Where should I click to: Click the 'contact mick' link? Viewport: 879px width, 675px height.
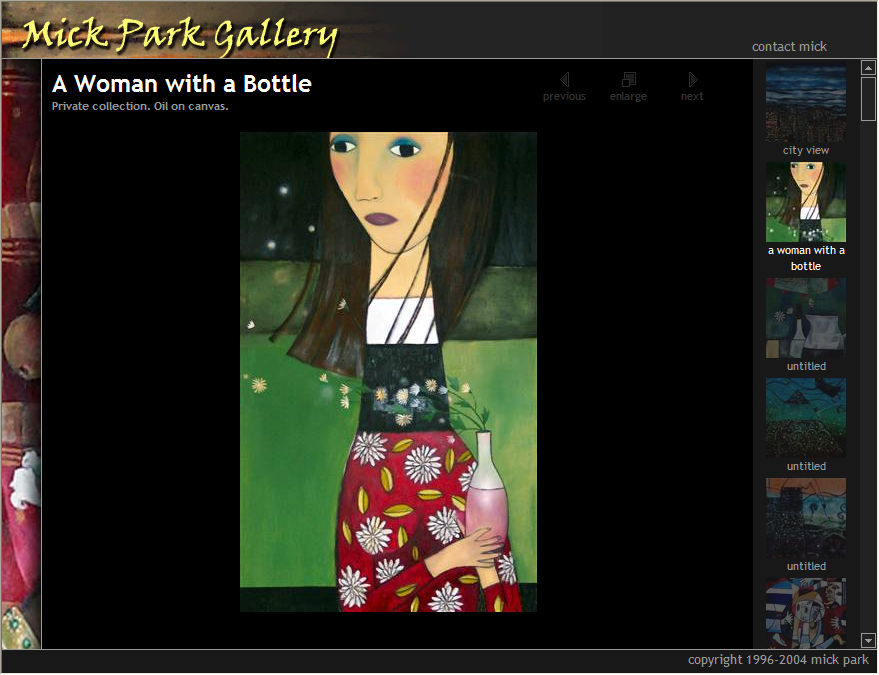[x=789, y=46]
